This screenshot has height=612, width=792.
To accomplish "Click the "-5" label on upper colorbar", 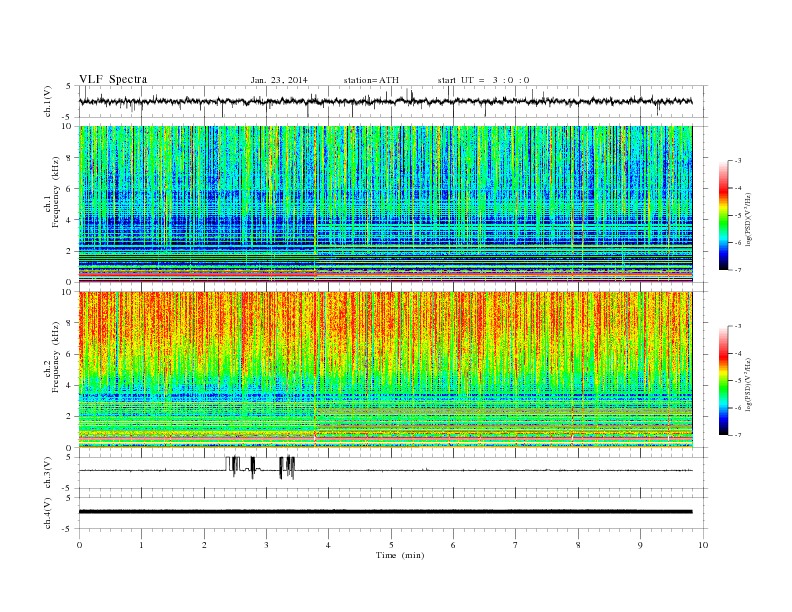I will [738, 215].
